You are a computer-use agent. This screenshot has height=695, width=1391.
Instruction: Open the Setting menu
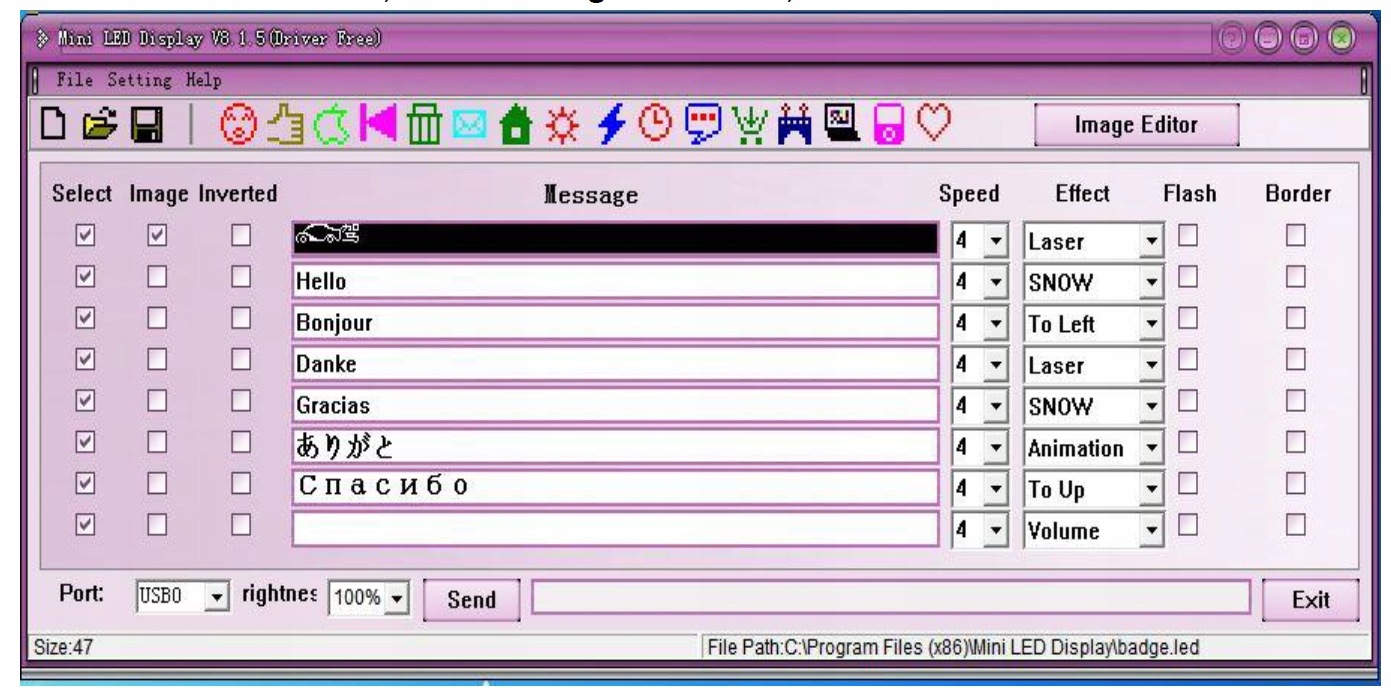[141, 79]
